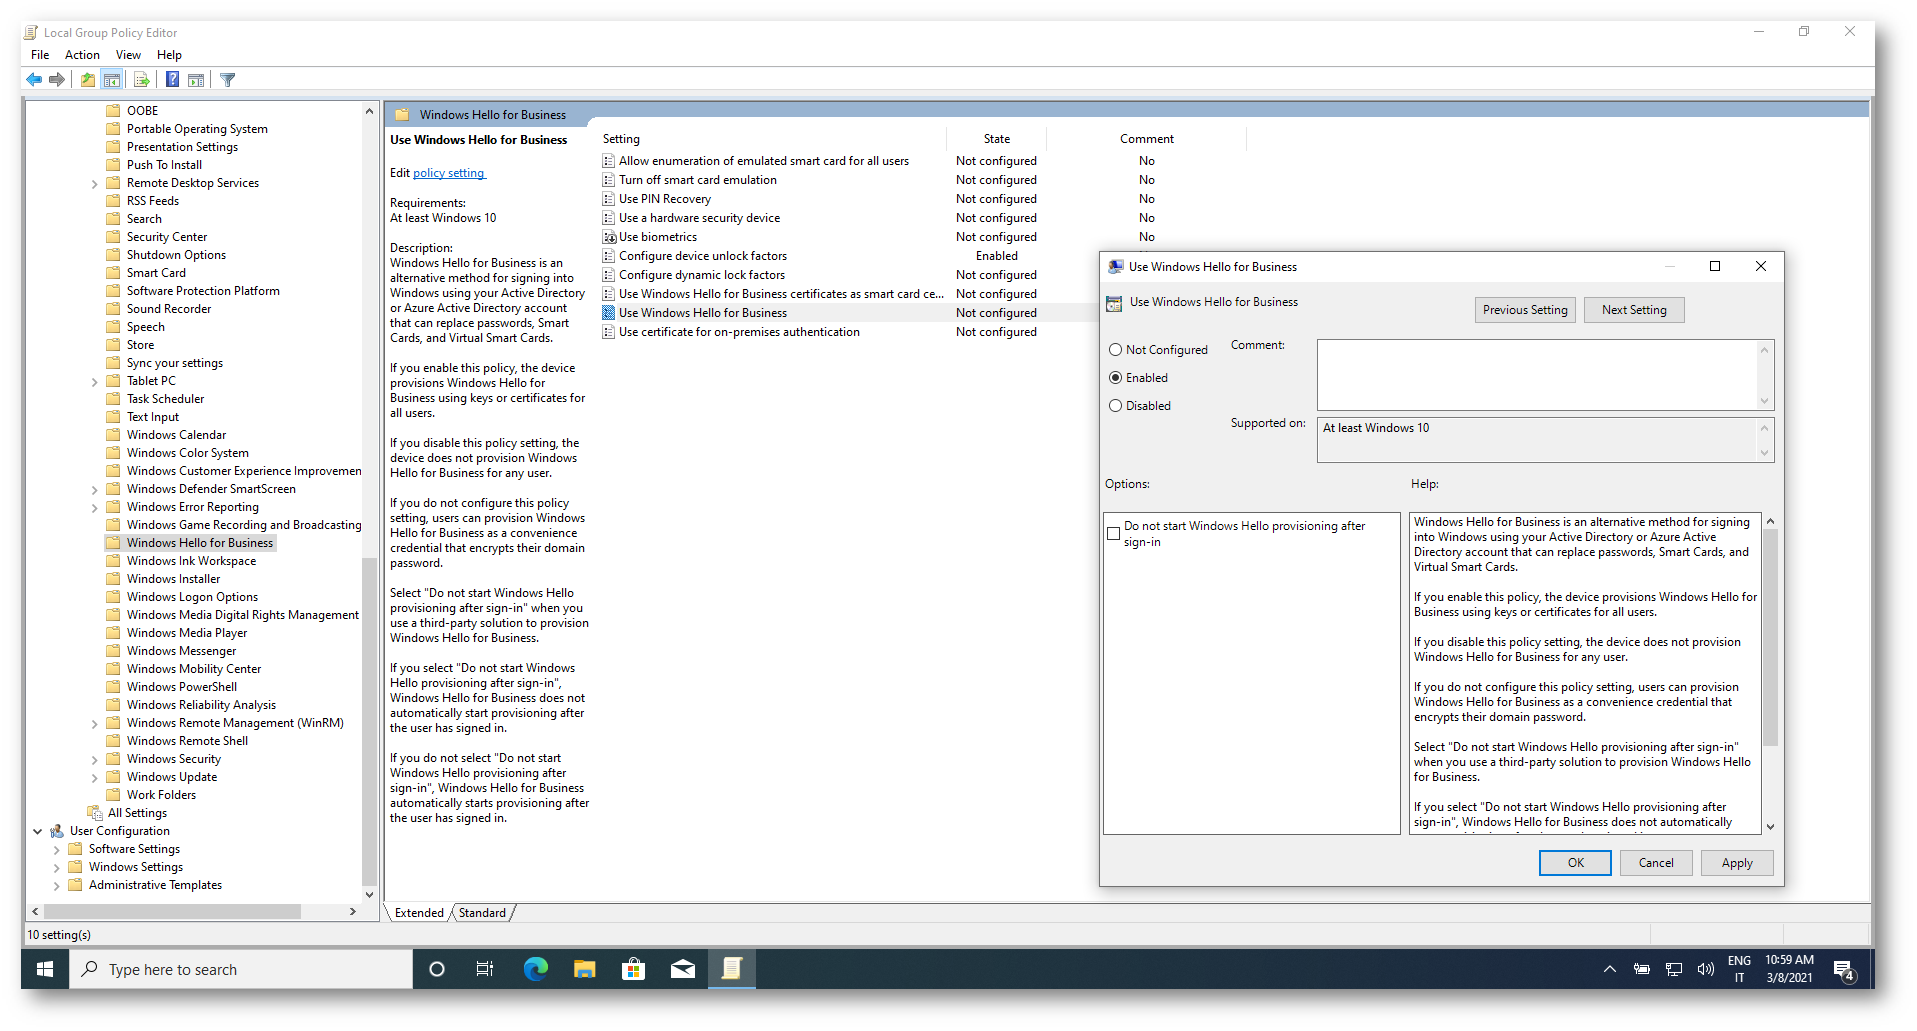
Task: Open the Help menu
Action: coord(169,55)
